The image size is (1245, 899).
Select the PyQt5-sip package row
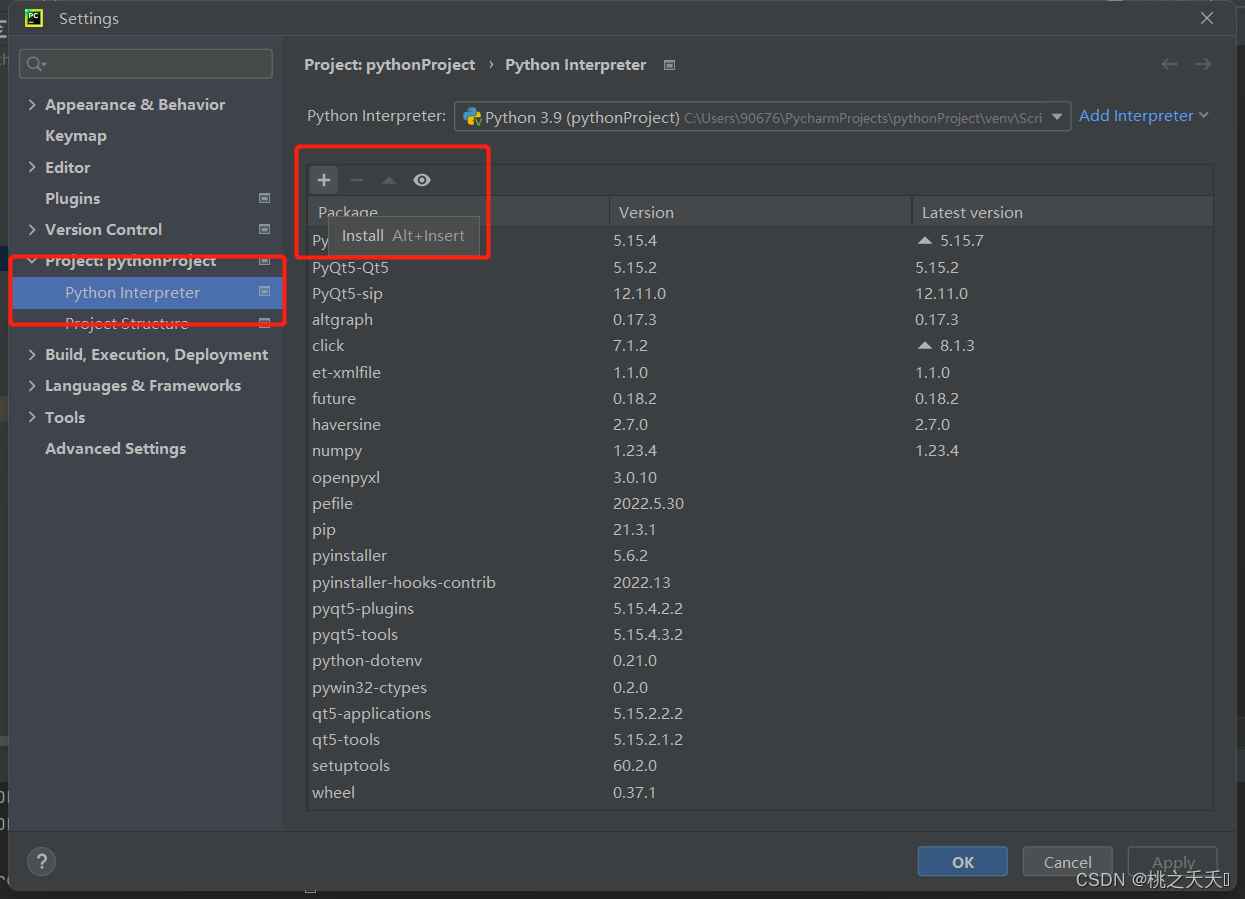click(760, 293)
